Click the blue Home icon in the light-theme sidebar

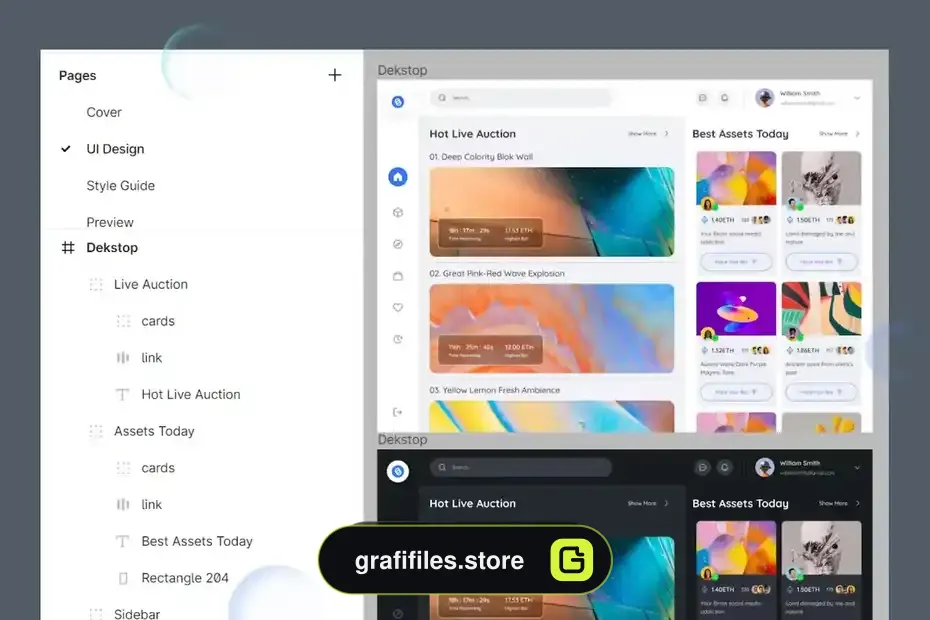[398, 177]
